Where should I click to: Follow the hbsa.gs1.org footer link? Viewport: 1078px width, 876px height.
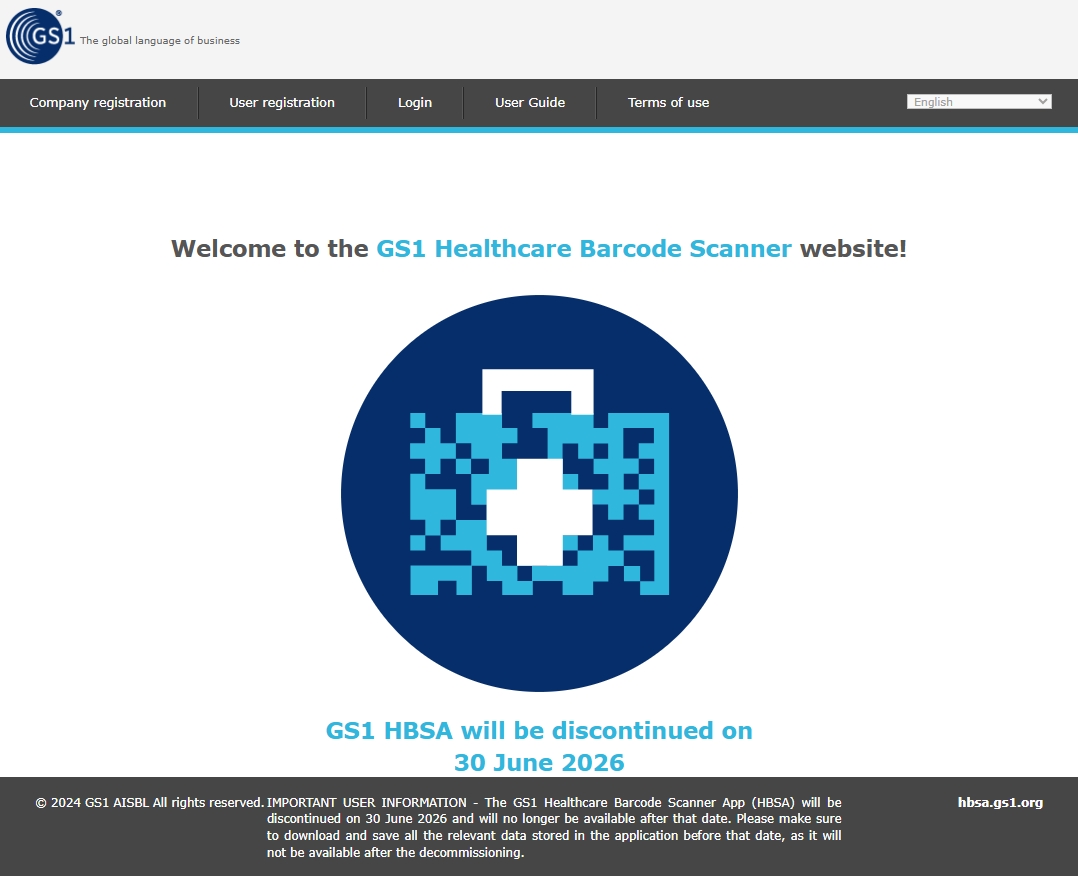[1000, 802]
